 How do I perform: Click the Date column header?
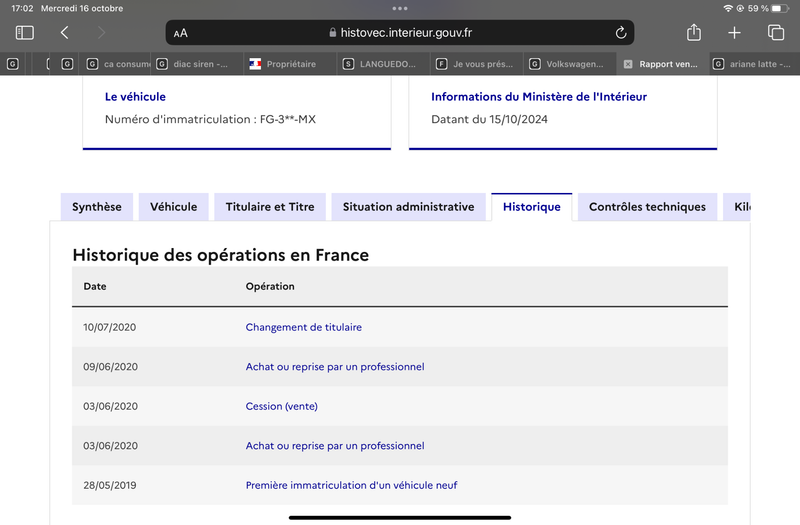(95, 286)
